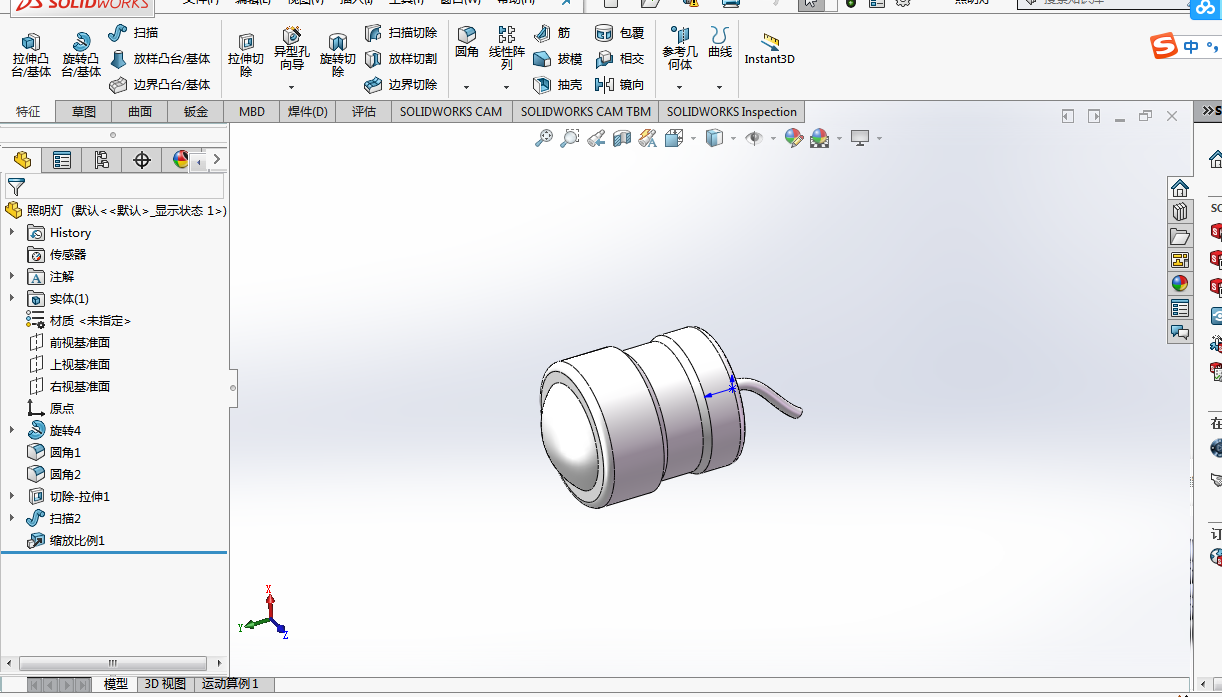
Task: Switch to the 草图 (Sketch) tab
Action: pyautogui.click(x=84, y=111)
